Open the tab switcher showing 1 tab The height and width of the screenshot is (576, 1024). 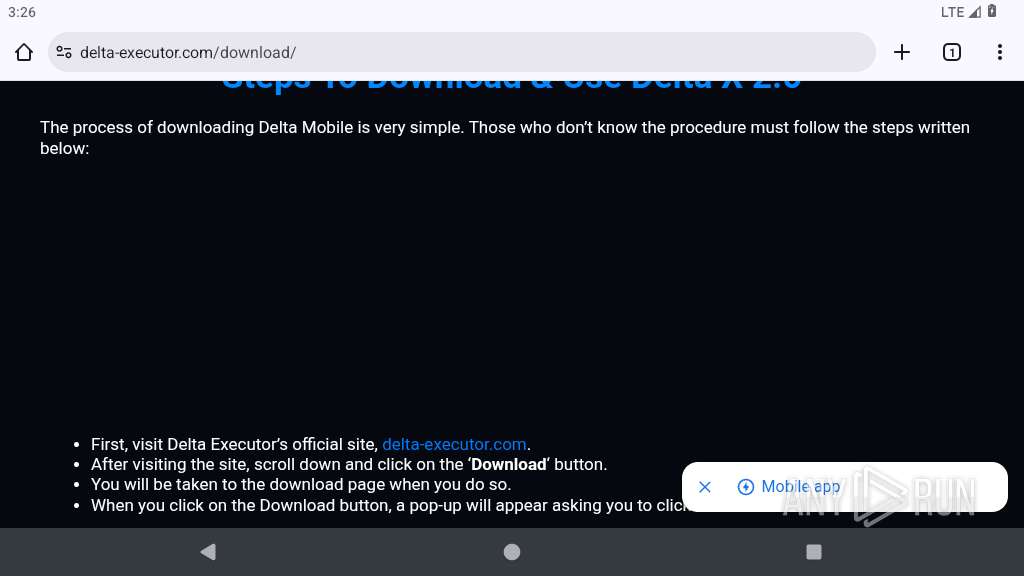click(x=952, y=52)
